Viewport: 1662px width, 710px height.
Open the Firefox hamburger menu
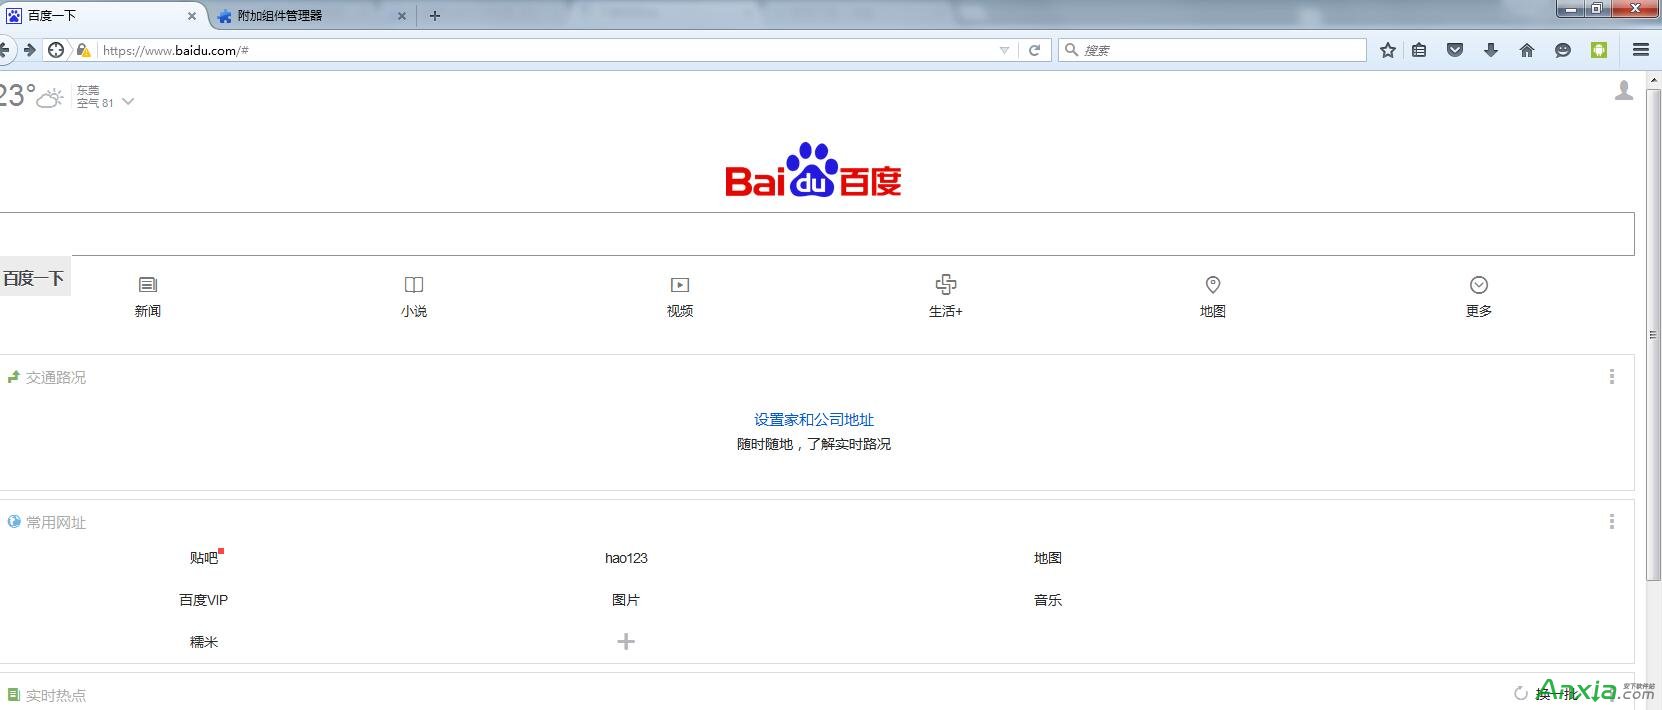click(x=1641, y=50)
